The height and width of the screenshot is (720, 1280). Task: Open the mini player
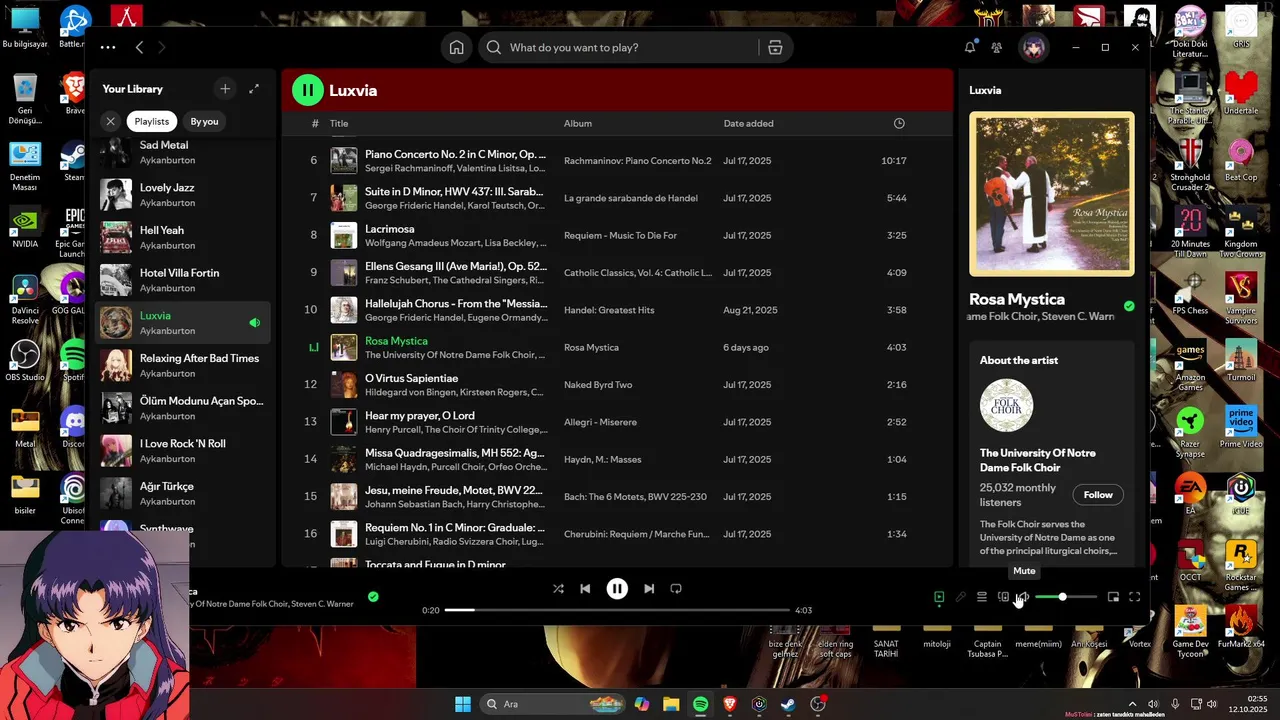[1113, 597]
